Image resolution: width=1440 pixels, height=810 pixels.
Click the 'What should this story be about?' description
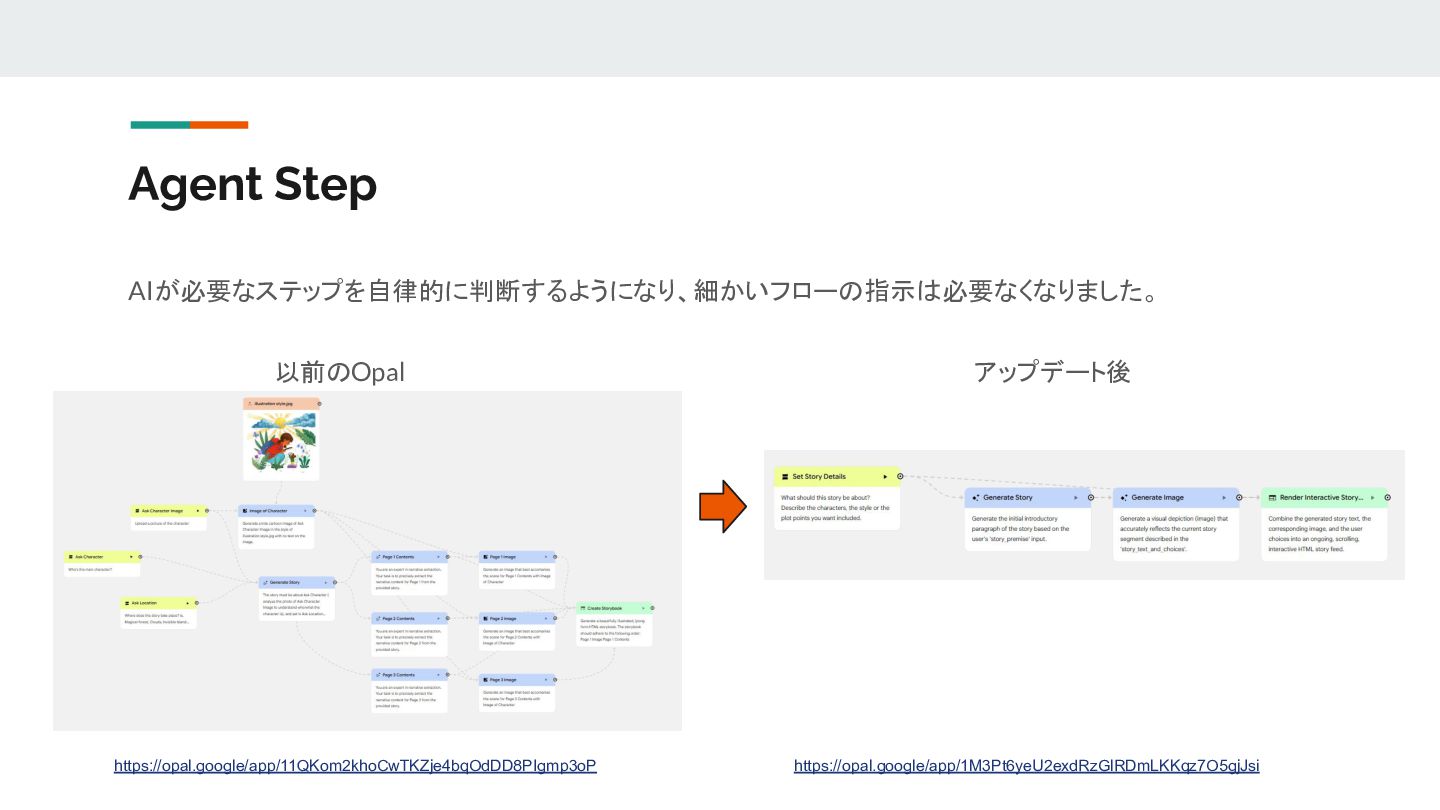pyautogui.click(x=835, y=508)
